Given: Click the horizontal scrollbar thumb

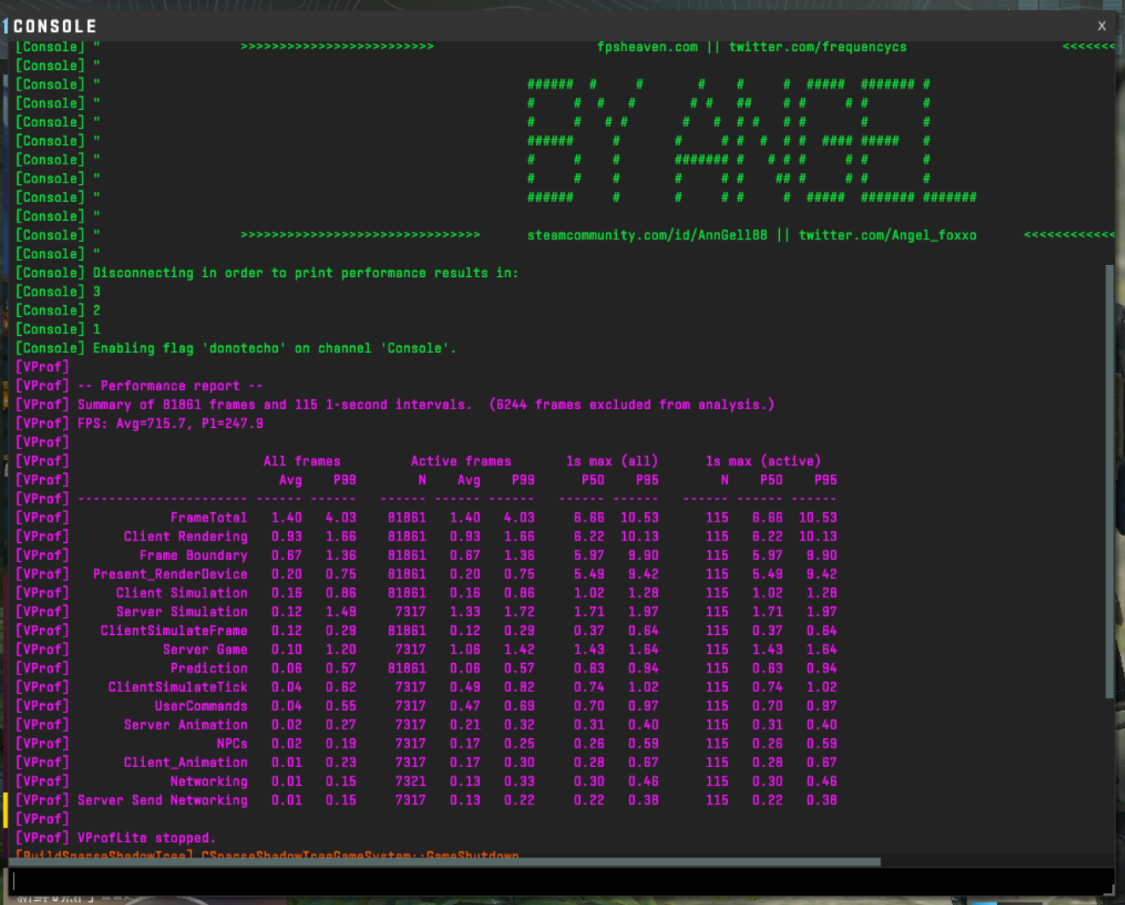Looking at the screenshot, I should 445,861.
